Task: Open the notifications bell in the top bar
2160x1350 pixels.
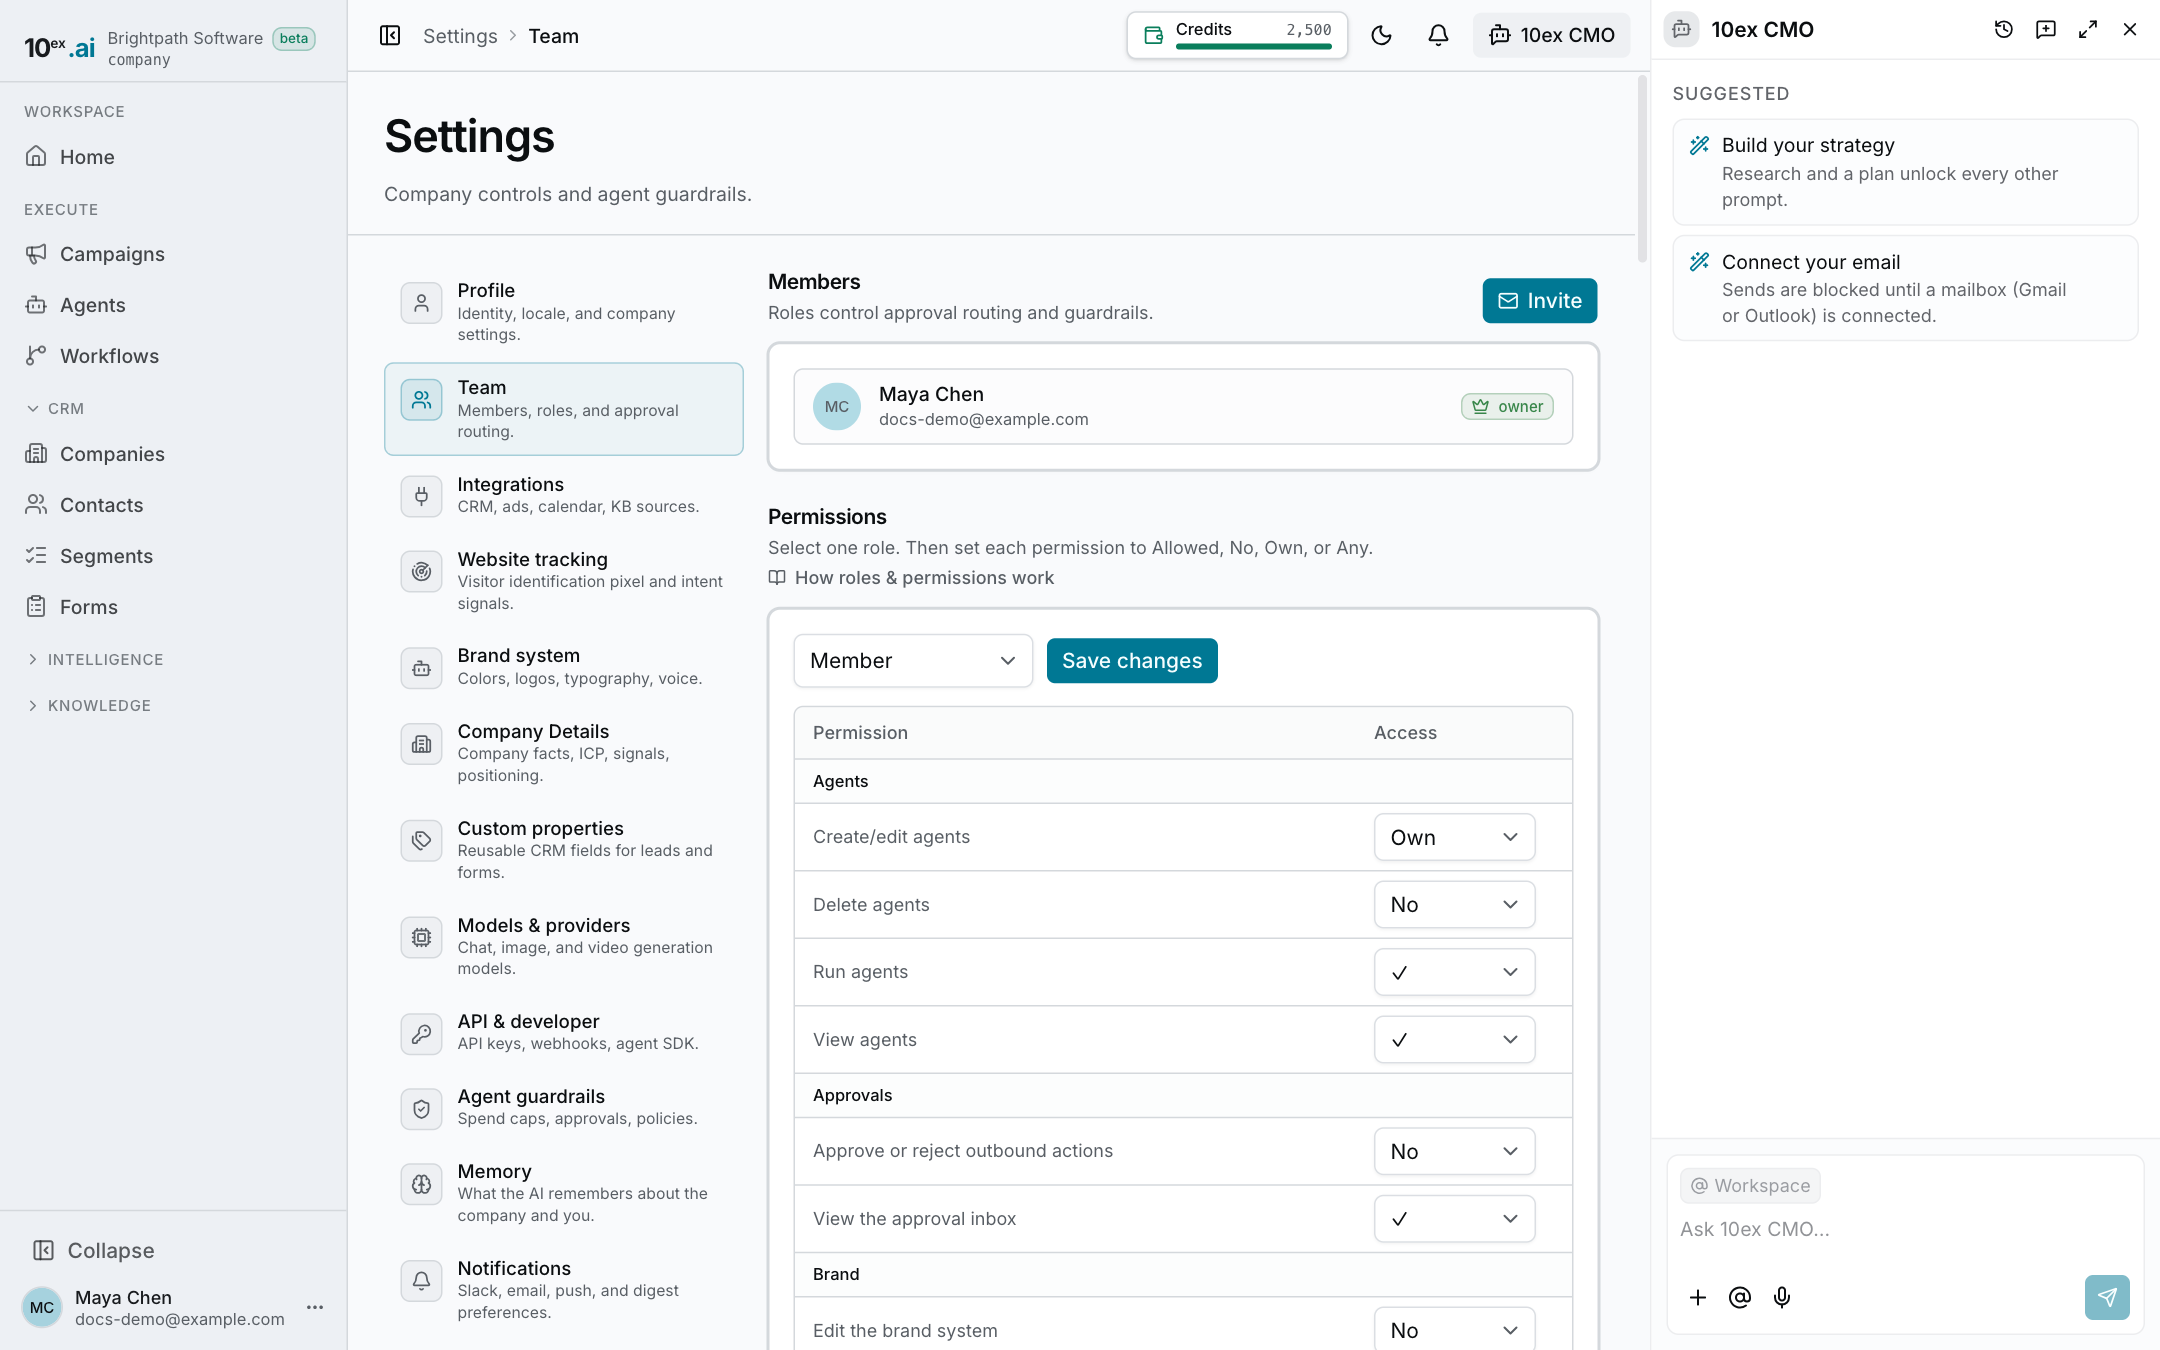Action: 1438,36
